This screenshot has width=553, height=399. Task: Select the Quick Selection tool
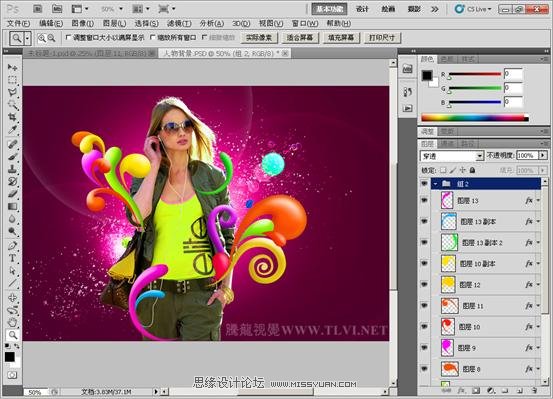(12, 104)
